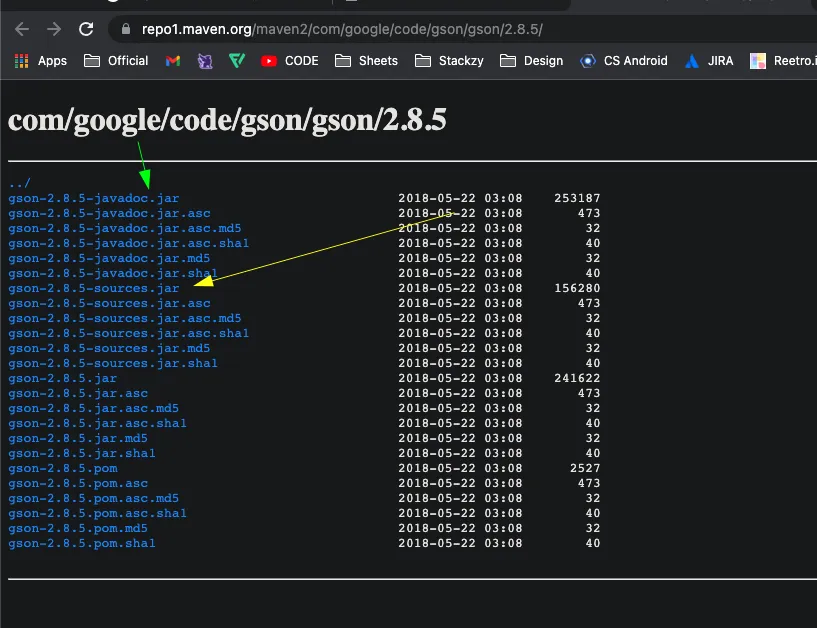Select file size 2527
The height and width of the screenshot is (628, 817).
click(585, 469)
